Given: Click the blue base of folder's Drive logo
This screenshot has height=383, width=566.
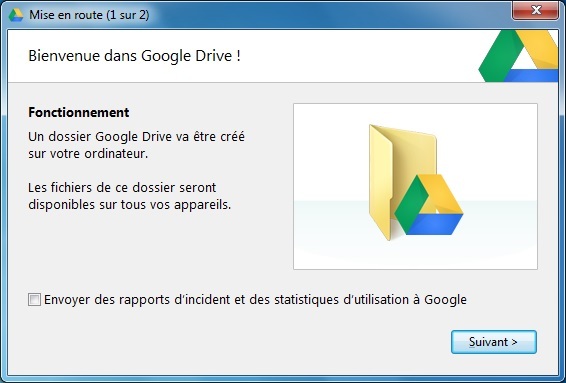Looking at the screenshot, I should [435, 224].
